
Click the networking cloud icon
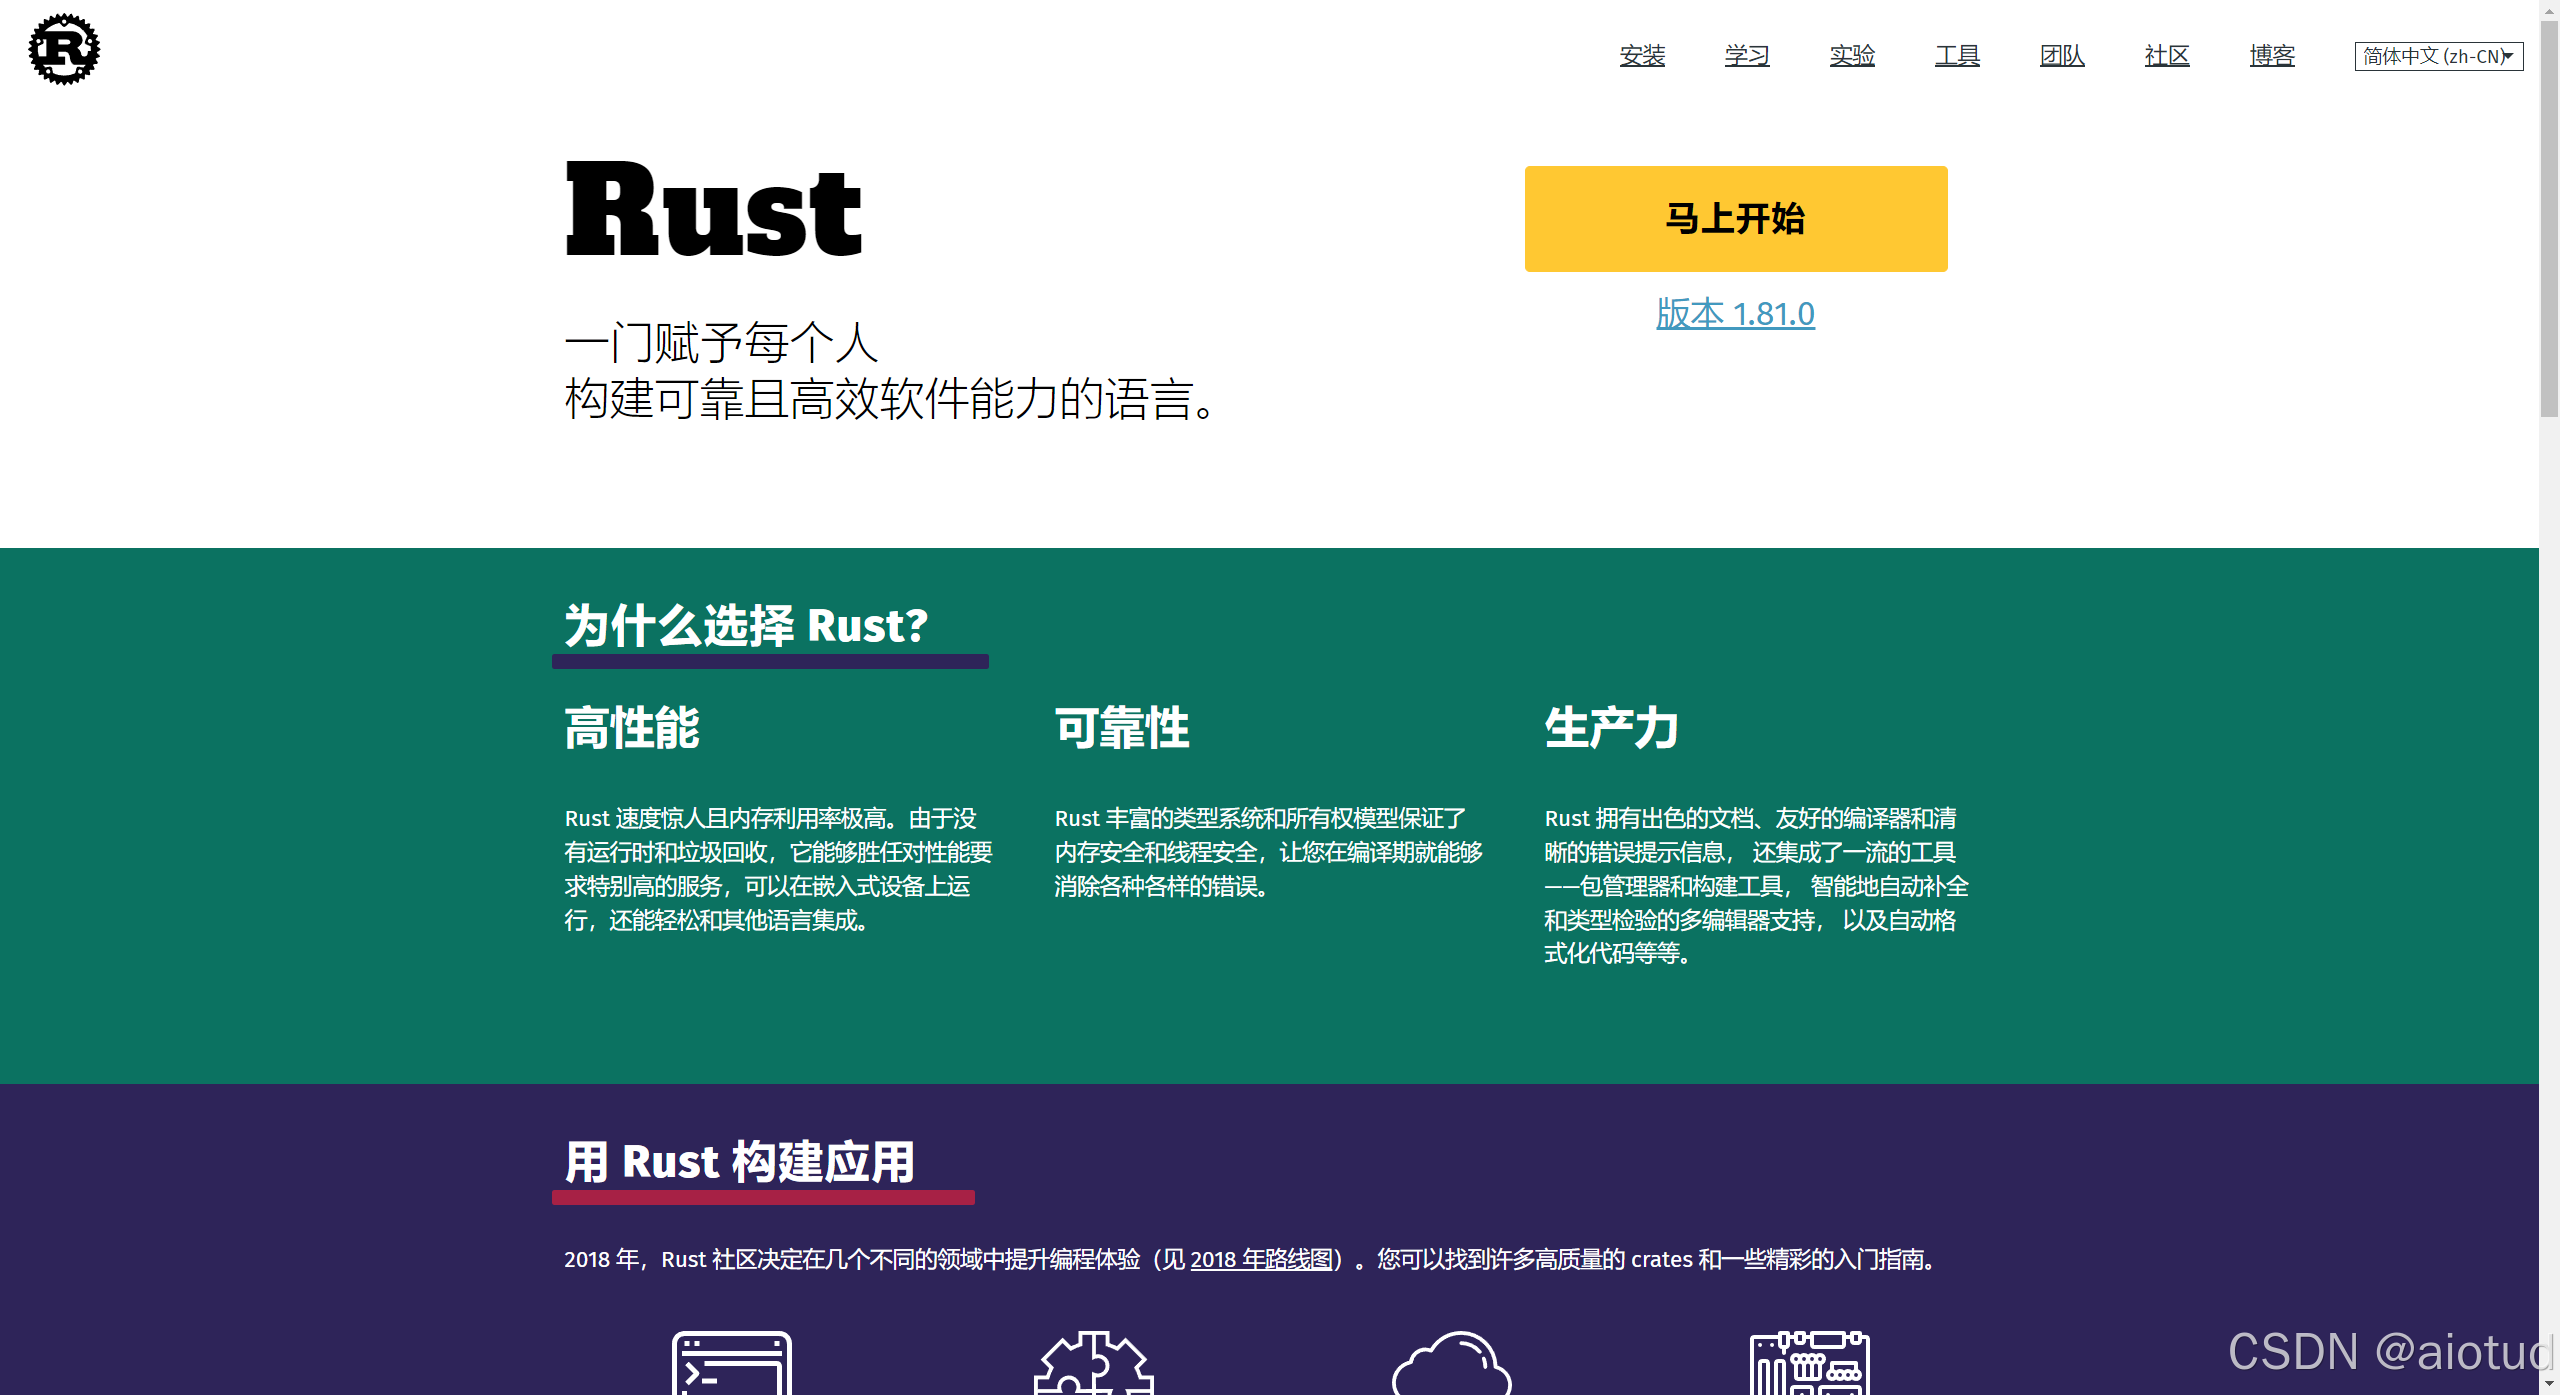1451,1364
